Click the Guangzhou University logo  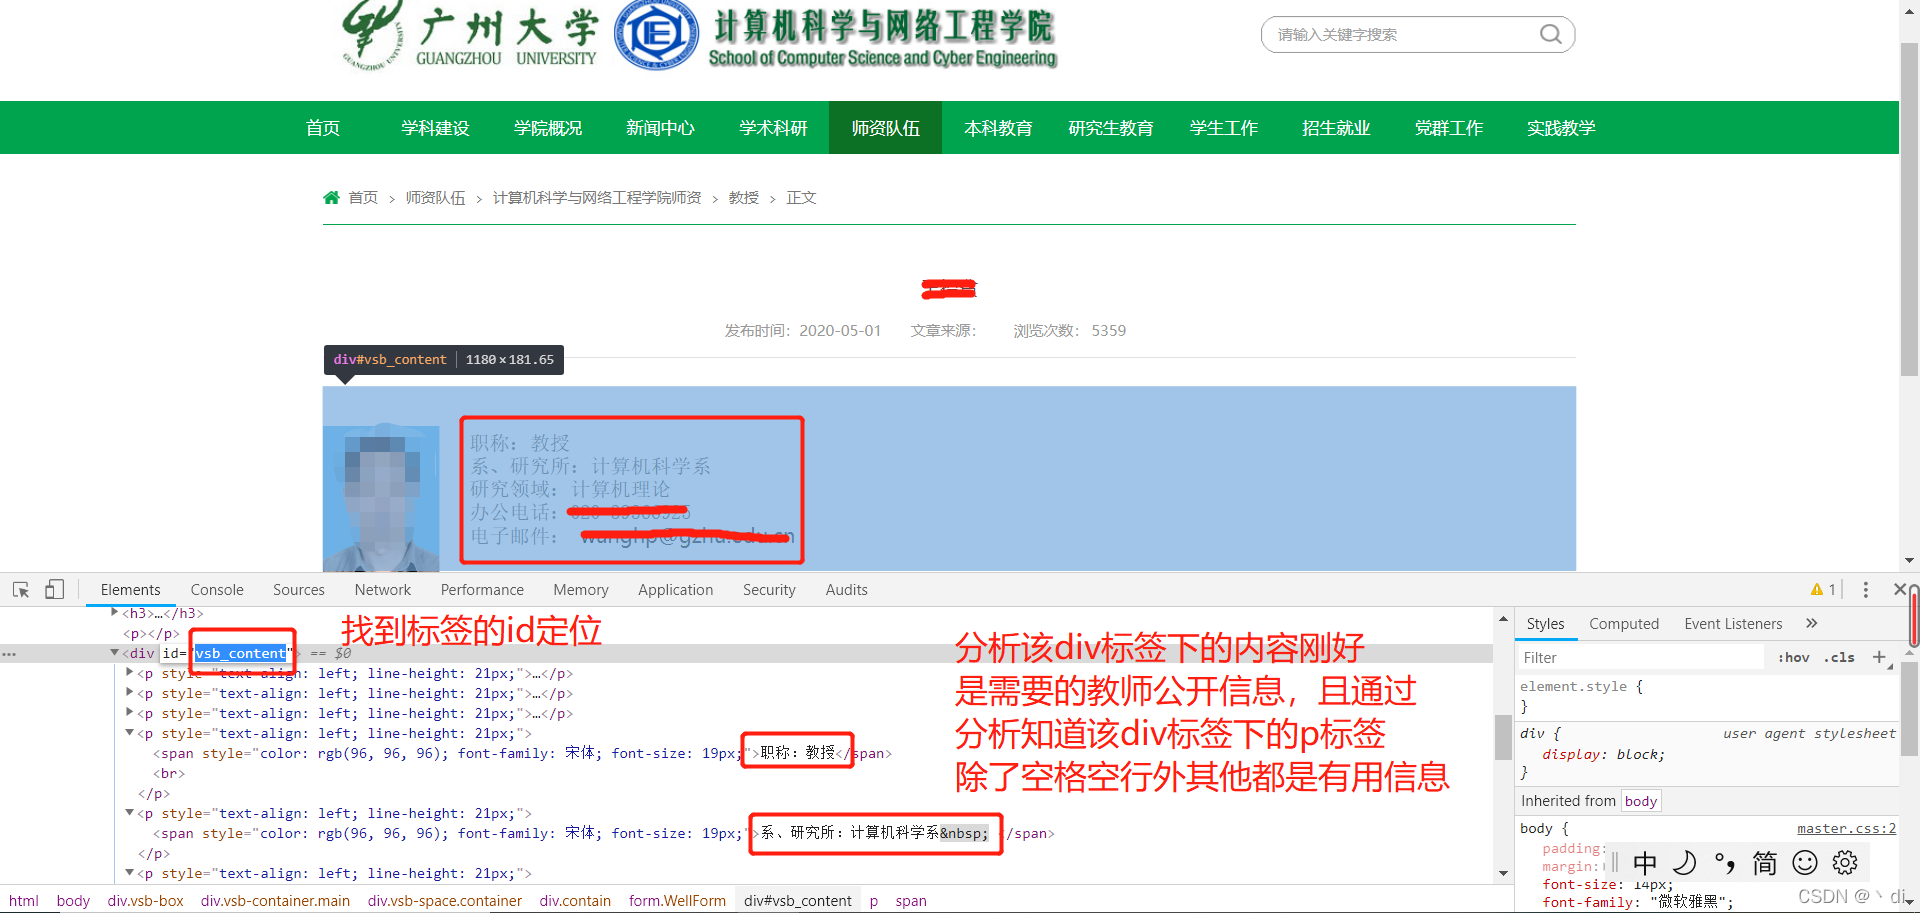(x=470, y=36)
